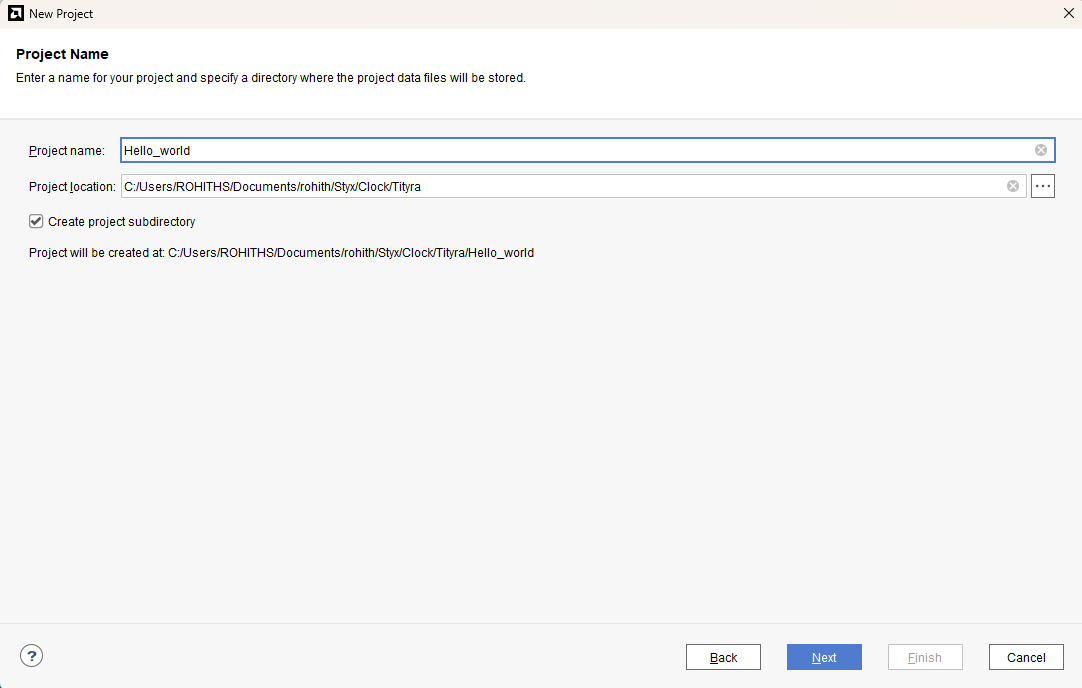1082x688 pixels.
Task: Browse for project location with ellipsis button
Action: tap(1043, 186)
